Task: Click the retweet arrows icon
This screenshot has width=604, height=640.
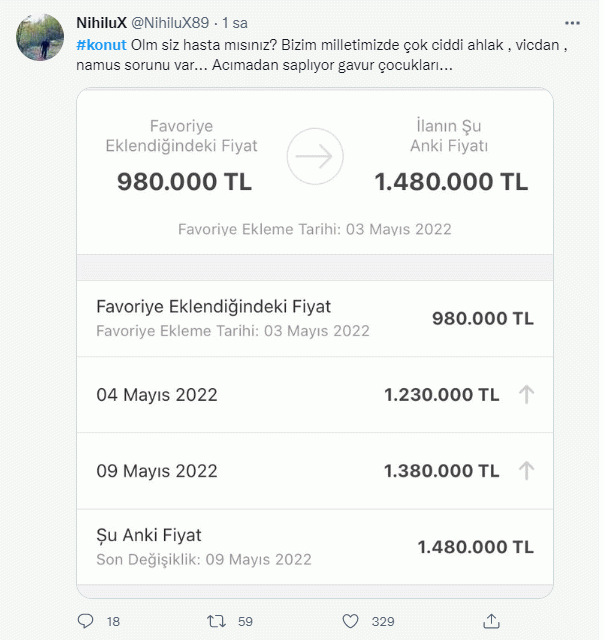Action: [x=215, y=621]
